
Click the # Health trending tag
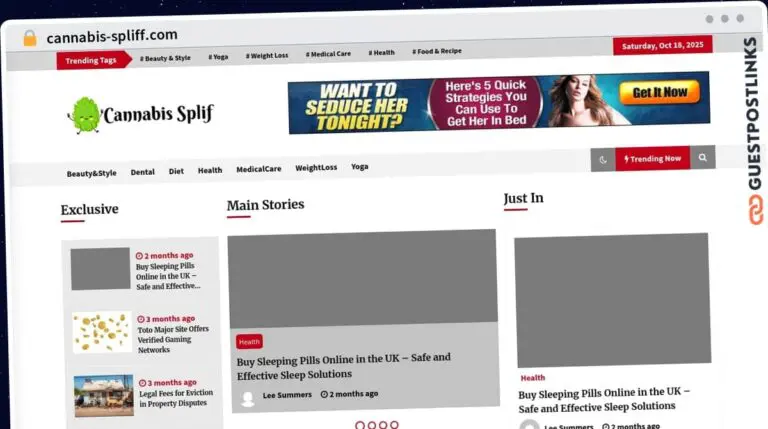(382, 52)
